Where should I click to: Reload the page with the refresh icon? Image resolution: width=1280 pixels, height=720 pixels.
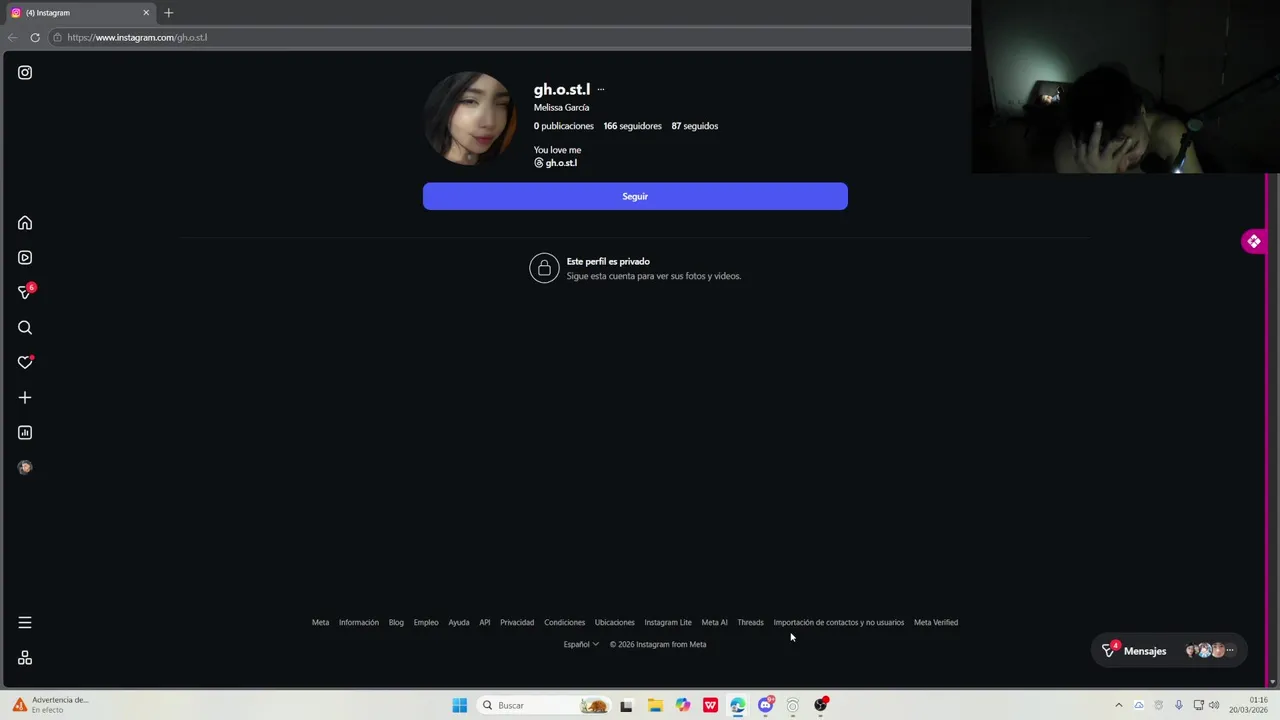pyautogui.click(x=35, y=37)
